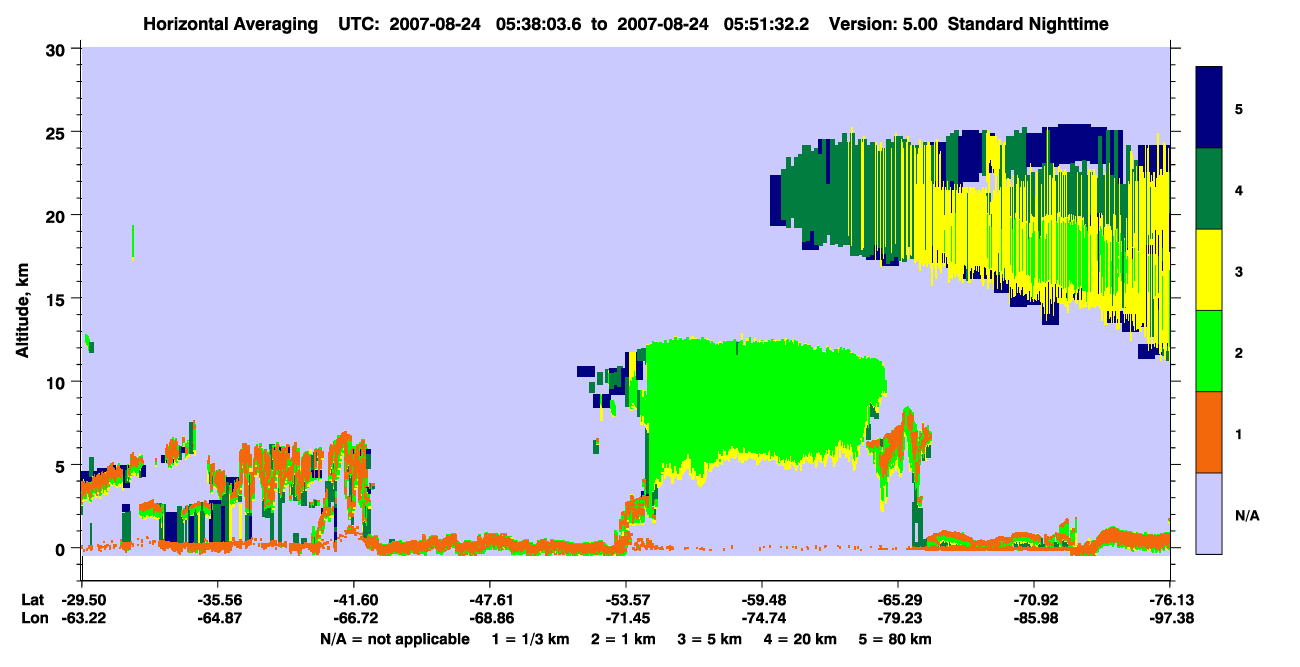Image resolution: width=1300 pixels, height=667 pixels.
Task: Click the '2 = 1 km' legend note
Action: (x=623, y=639)
